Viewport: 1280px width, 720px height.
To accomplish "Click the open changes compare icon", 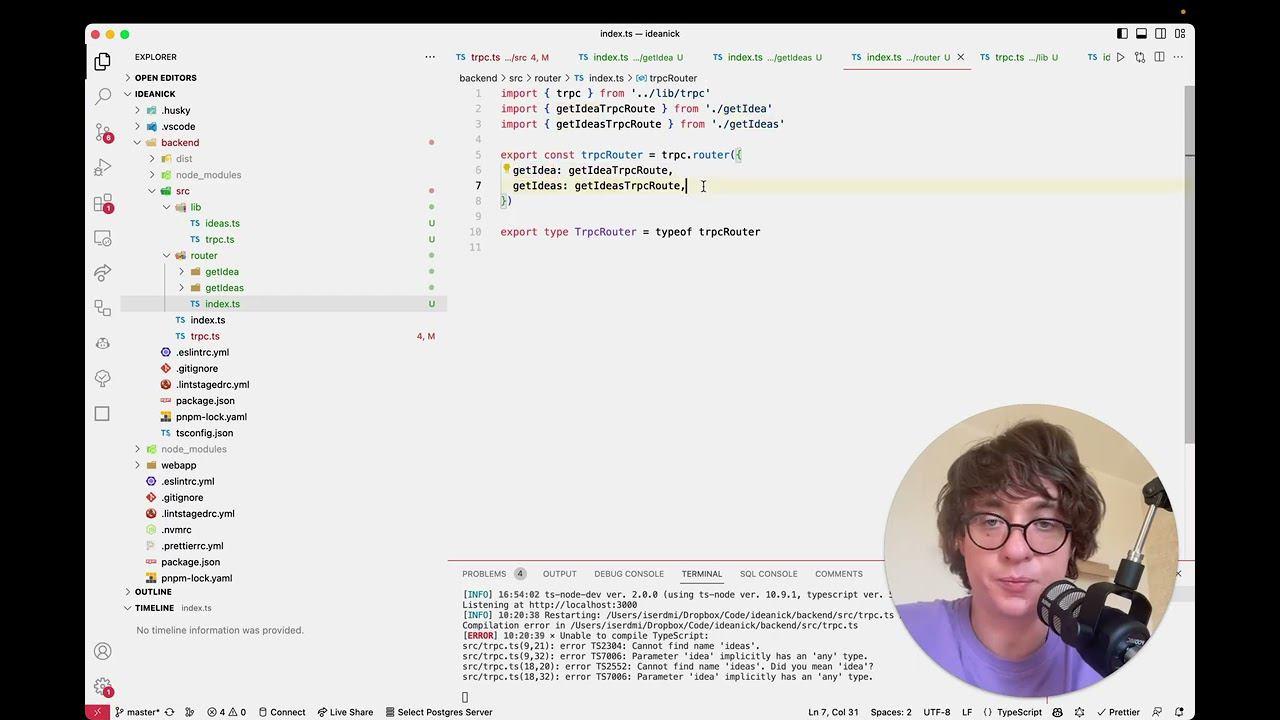I will [1140, 57].
